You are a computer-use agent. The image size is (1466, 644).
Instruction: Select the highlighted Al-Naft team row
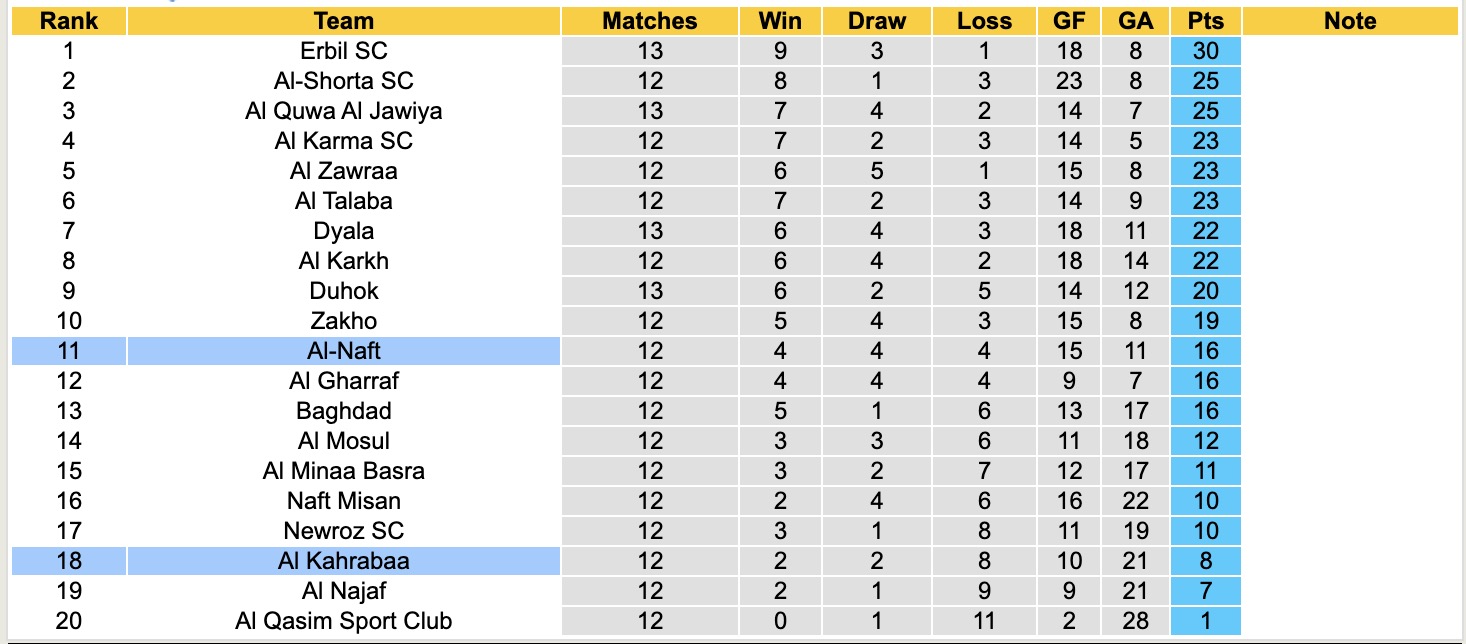click(343, 351)
